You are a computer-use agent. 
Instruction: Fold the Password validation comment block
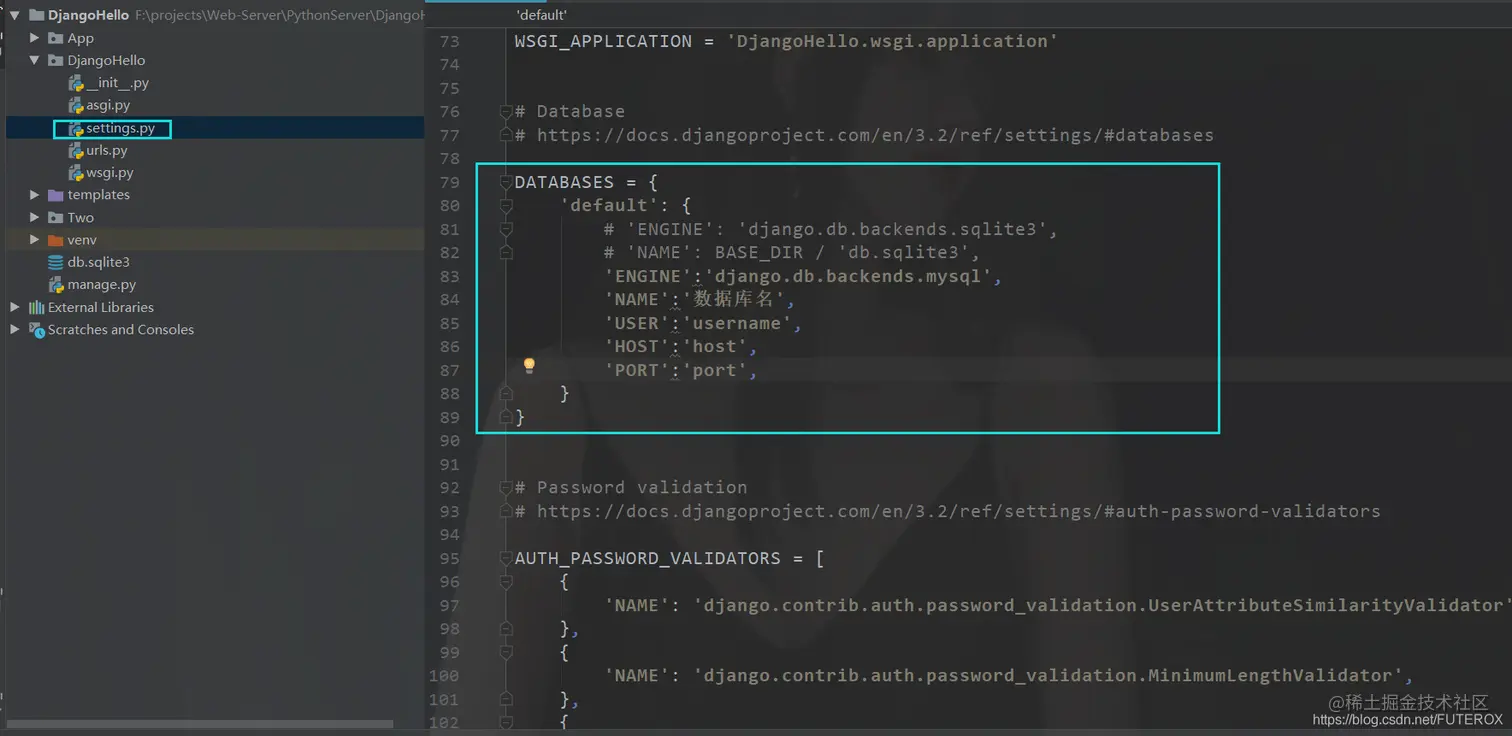click(506, 488)
